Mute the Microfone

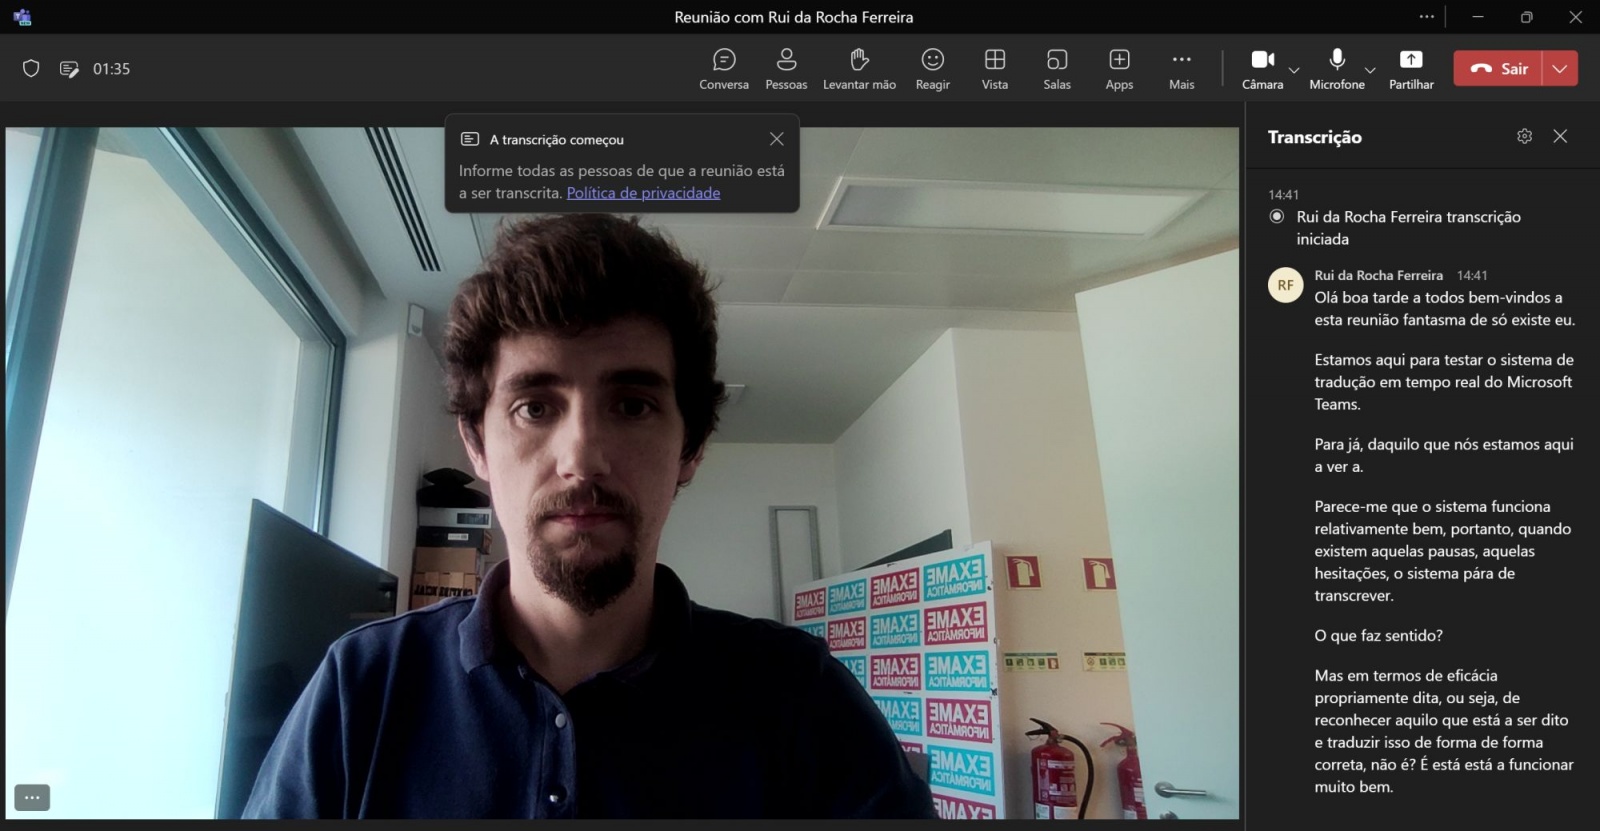click(x=1336, y=69)
